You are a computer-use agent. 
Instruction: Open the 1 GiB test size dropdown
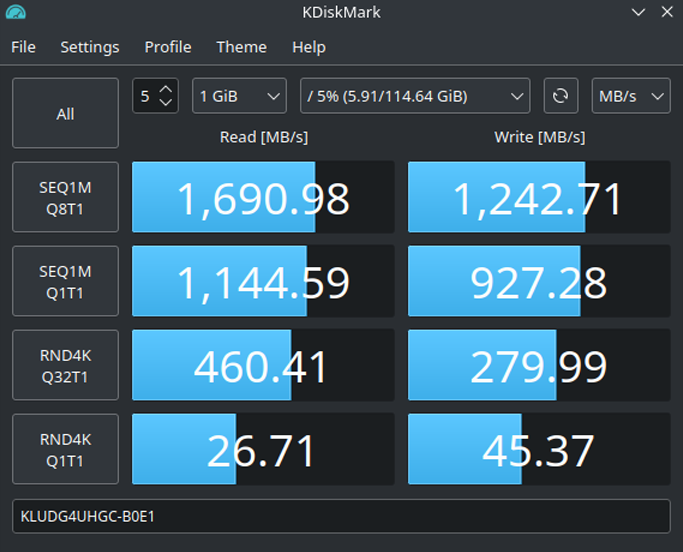click(x=239, y=96)
